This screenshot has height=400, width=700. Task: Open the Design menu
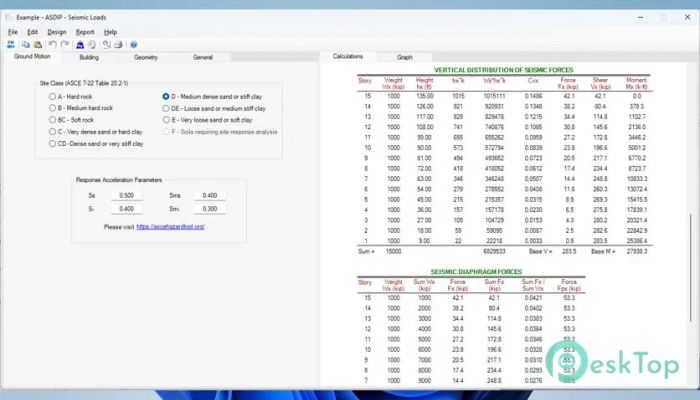click(x=56, y=32)
